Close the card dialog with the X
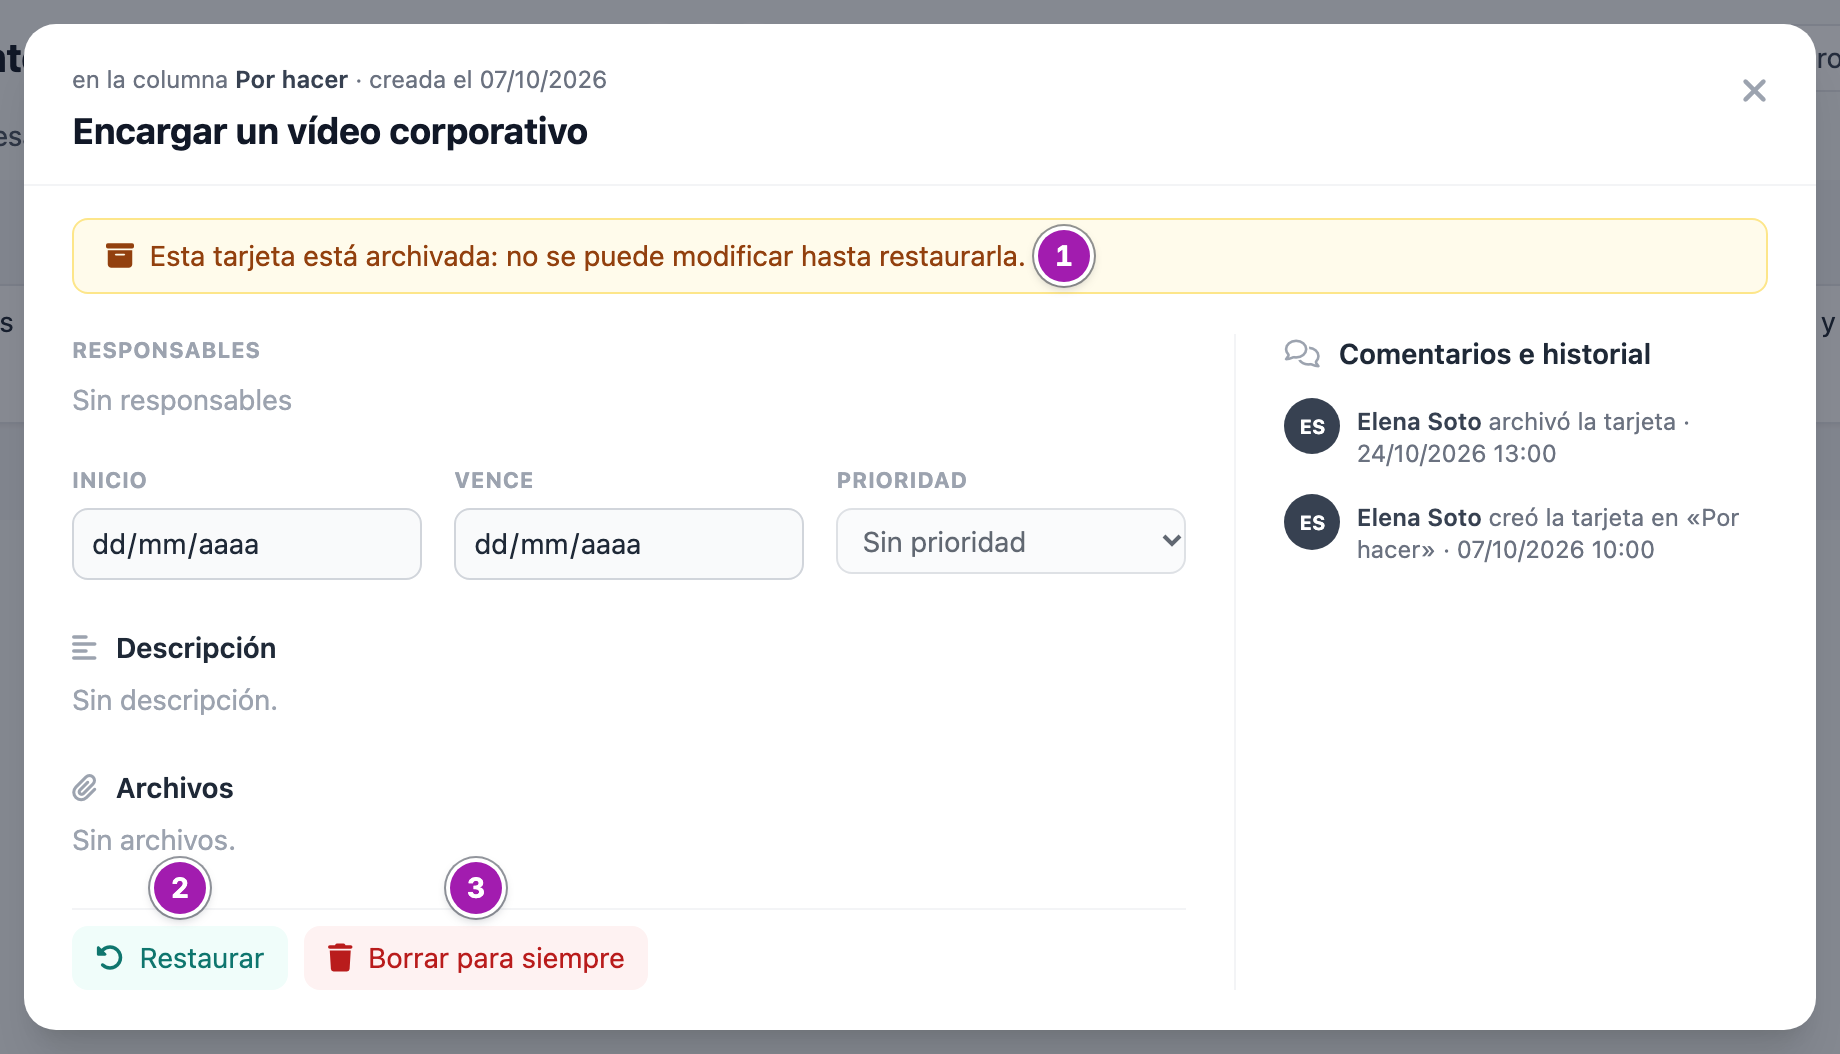1840x1054 pixels. [x=1754, y=91]
